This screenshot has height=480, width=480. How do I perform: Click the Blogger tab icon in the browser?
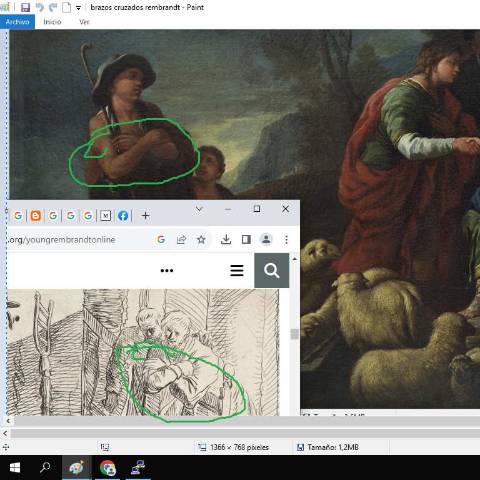(36, 216)
